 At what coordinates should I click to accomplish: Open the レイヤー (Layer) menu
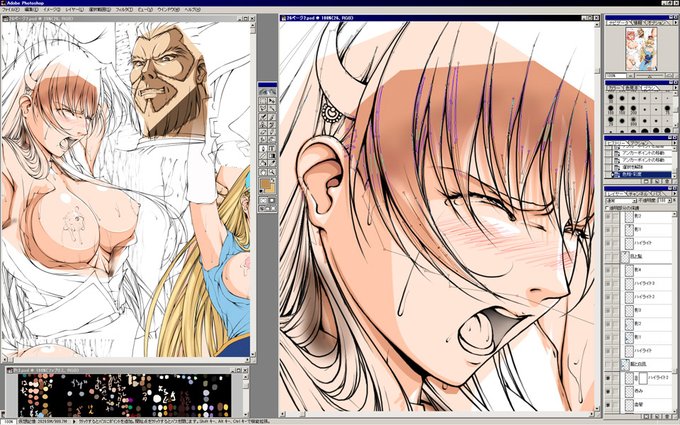[75, 9]
